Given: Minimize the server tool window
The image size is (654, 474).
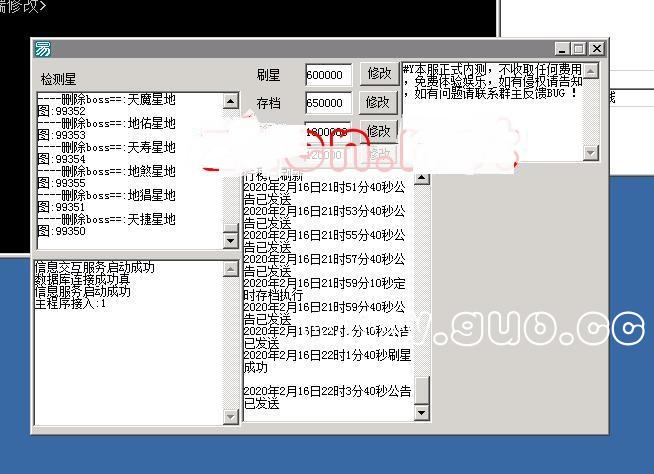Looking at the screenshot, I should point(562,48).
